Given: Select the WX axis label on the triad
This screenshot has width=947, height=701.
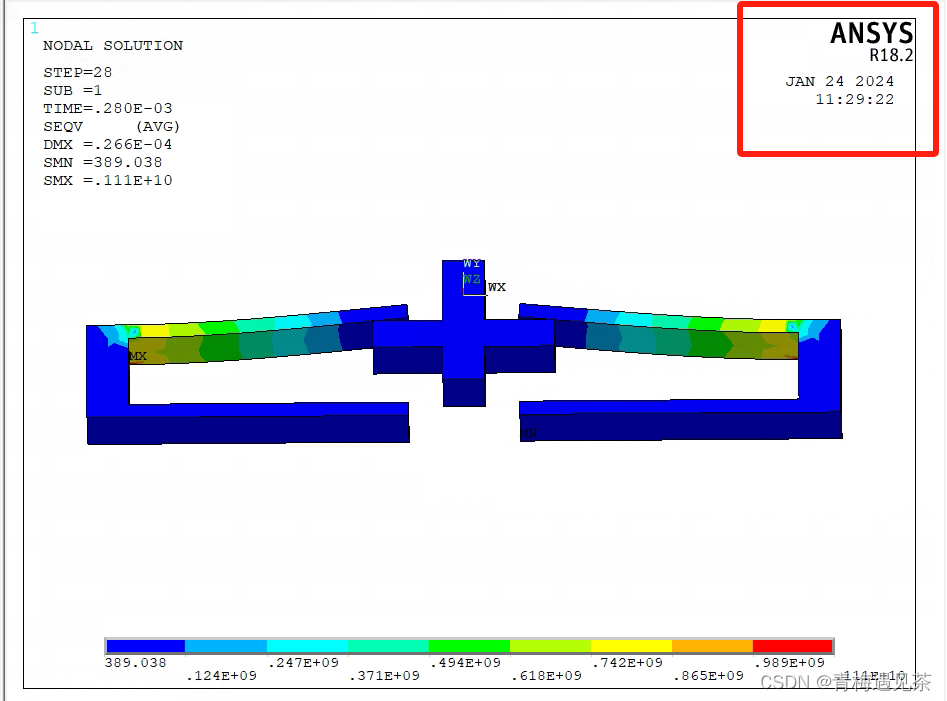Looking at the screenshot, I should 497,286.
